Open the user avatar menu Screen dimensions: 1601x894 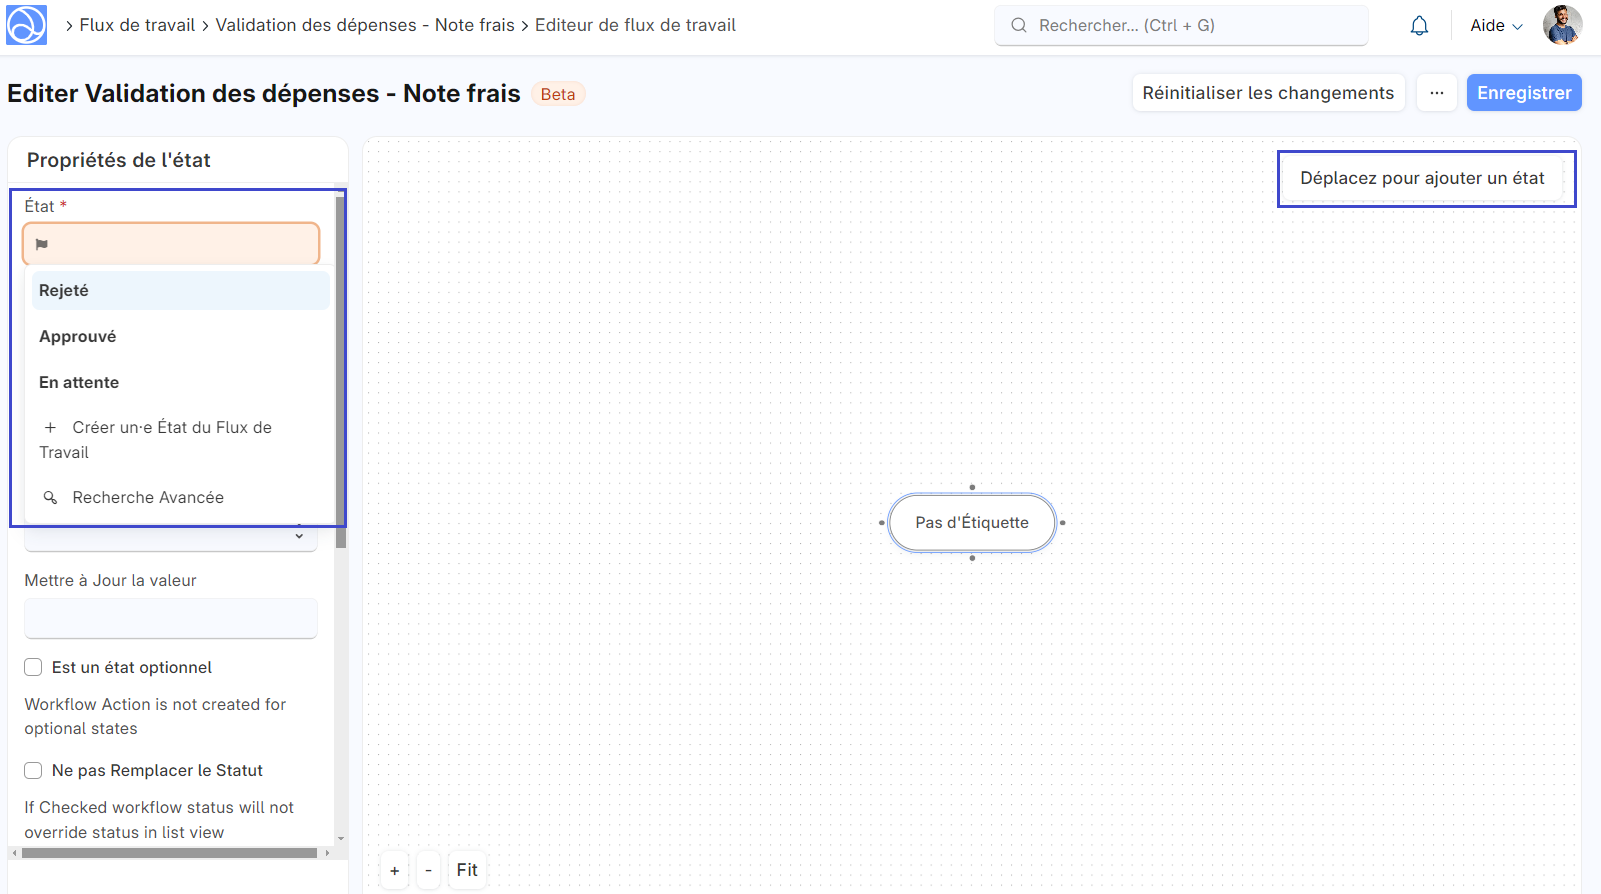(x=1561, y=25)
